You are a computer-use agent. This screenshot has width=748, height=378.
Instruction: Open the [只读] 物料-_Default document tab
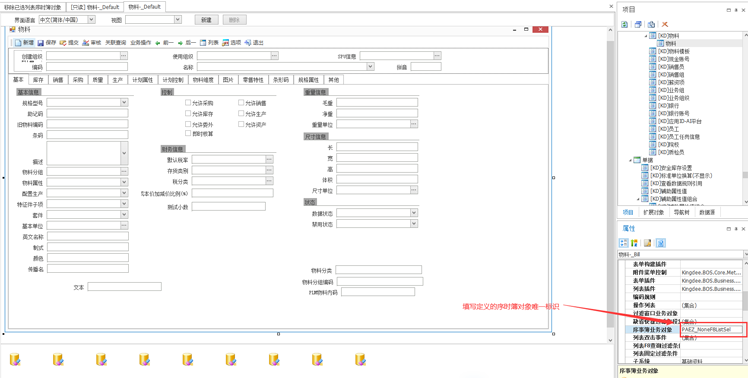pyautogui.click(x=94, y=7)
